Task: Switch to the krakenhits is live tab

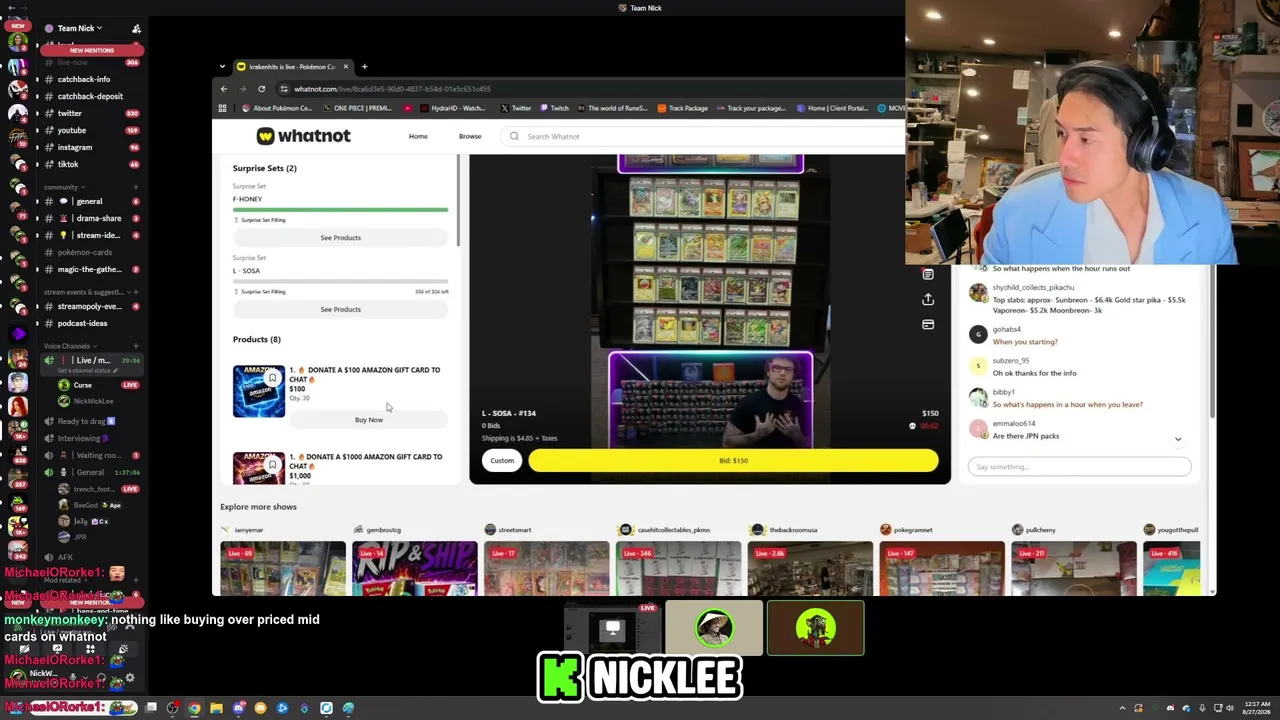Action: pos(293,67)
